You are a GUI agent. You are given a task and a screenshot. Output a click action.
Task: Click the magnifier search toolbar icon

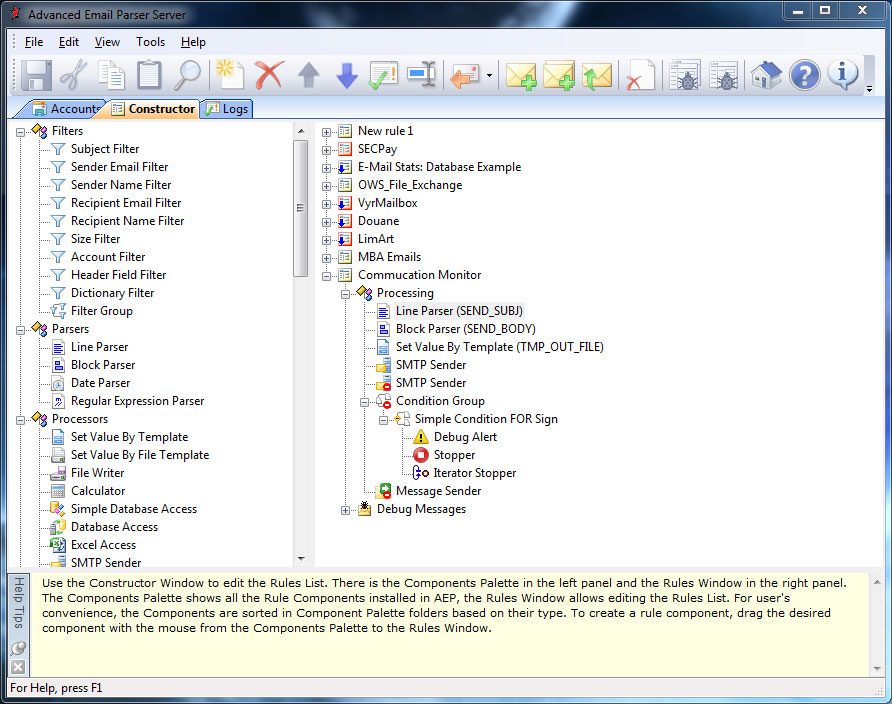(x=187, y=76)
